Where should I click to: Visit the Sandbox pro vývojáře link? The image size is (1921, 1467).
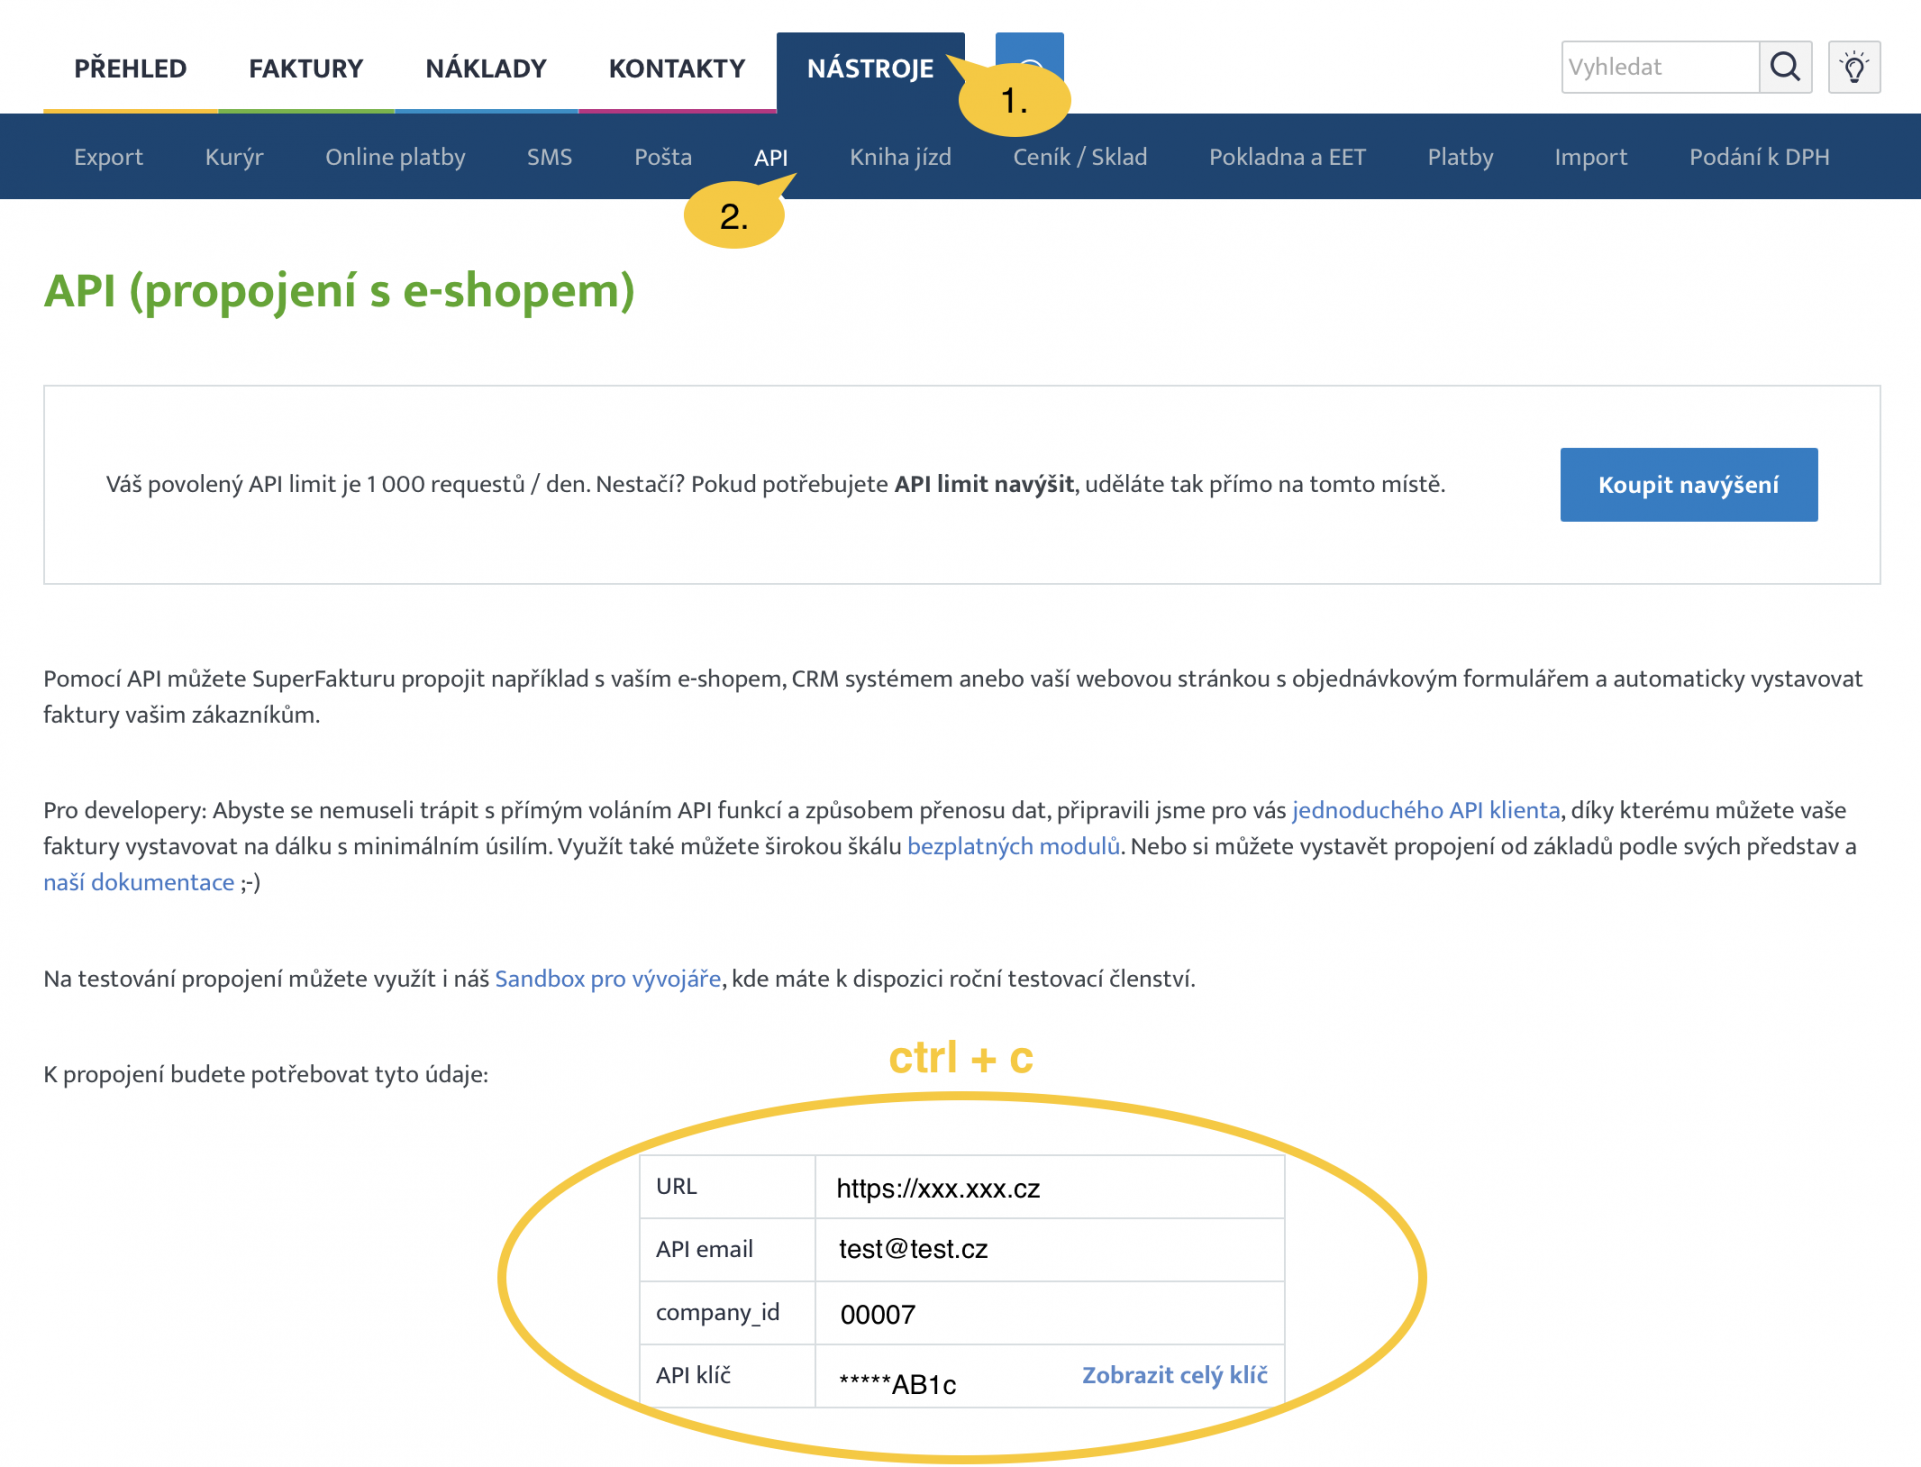pyautogui.click(x=607, y=978)
